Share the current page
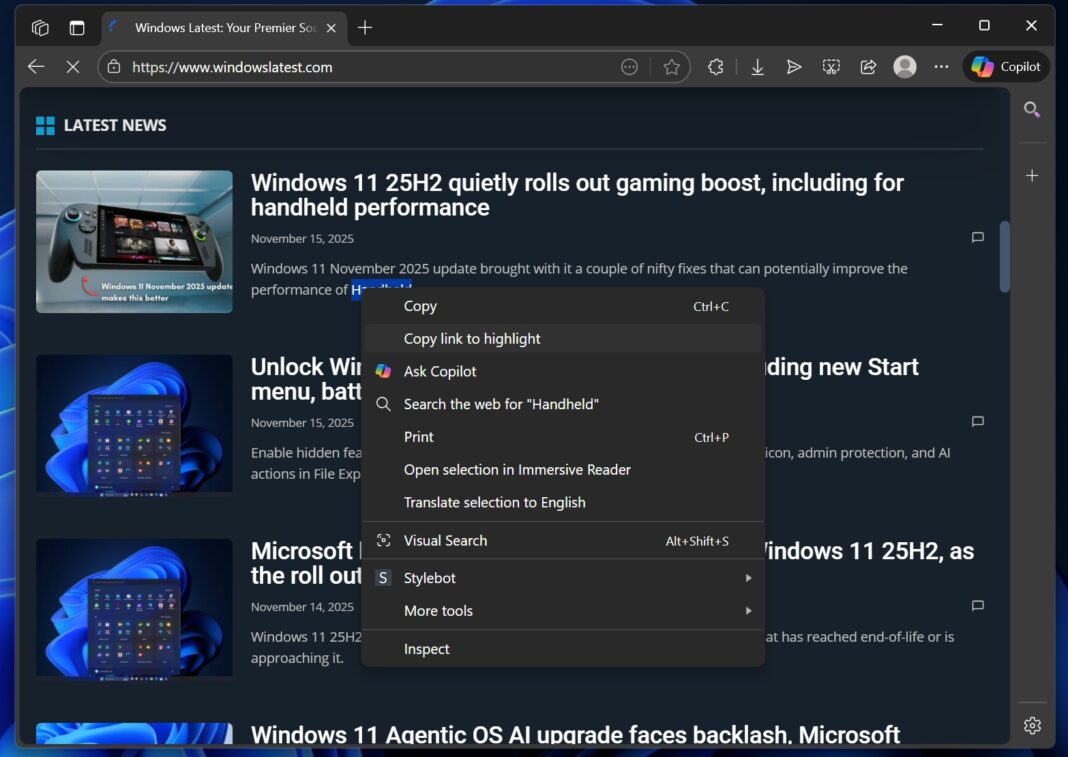The image size is (1068, 757). tap(868, 66)
